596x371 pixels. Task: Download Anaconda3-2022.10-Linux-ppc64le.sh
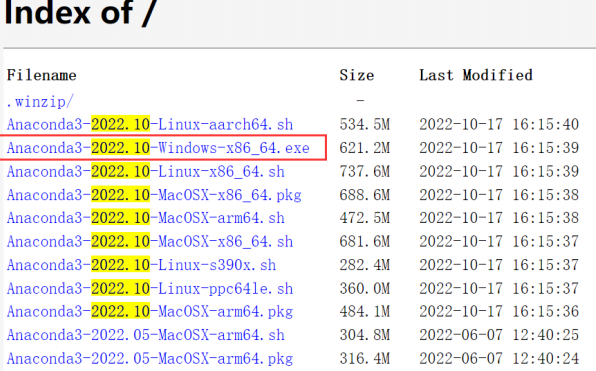coord(150,289)
